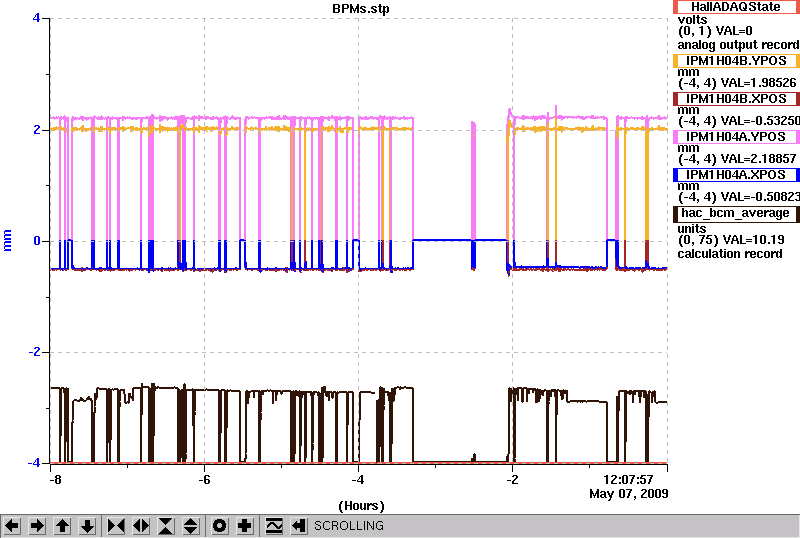This screenshot has height=538, width=800.
Task: Select the IPM1H04A.YPOS pink legend label
Action: [736, 137]
